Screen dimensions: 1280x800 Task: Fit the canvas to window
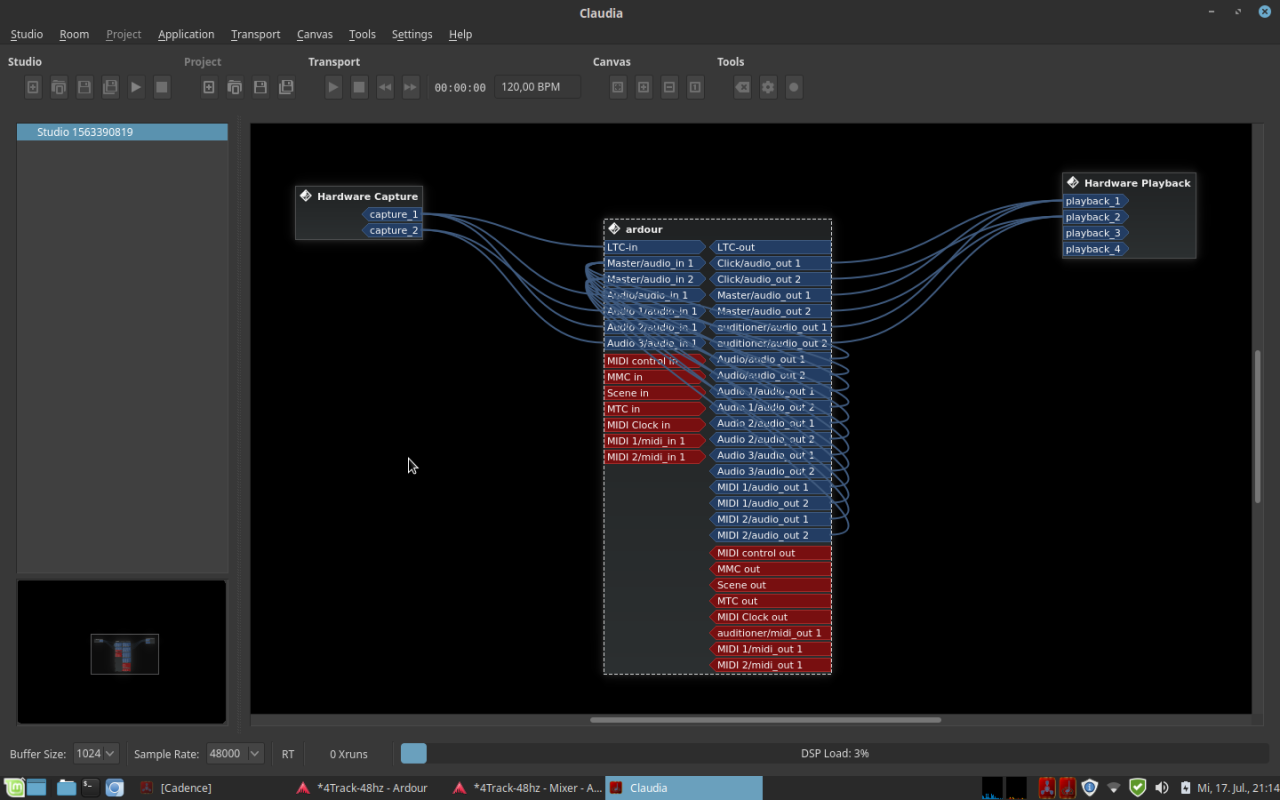click(x=618, y=88)
